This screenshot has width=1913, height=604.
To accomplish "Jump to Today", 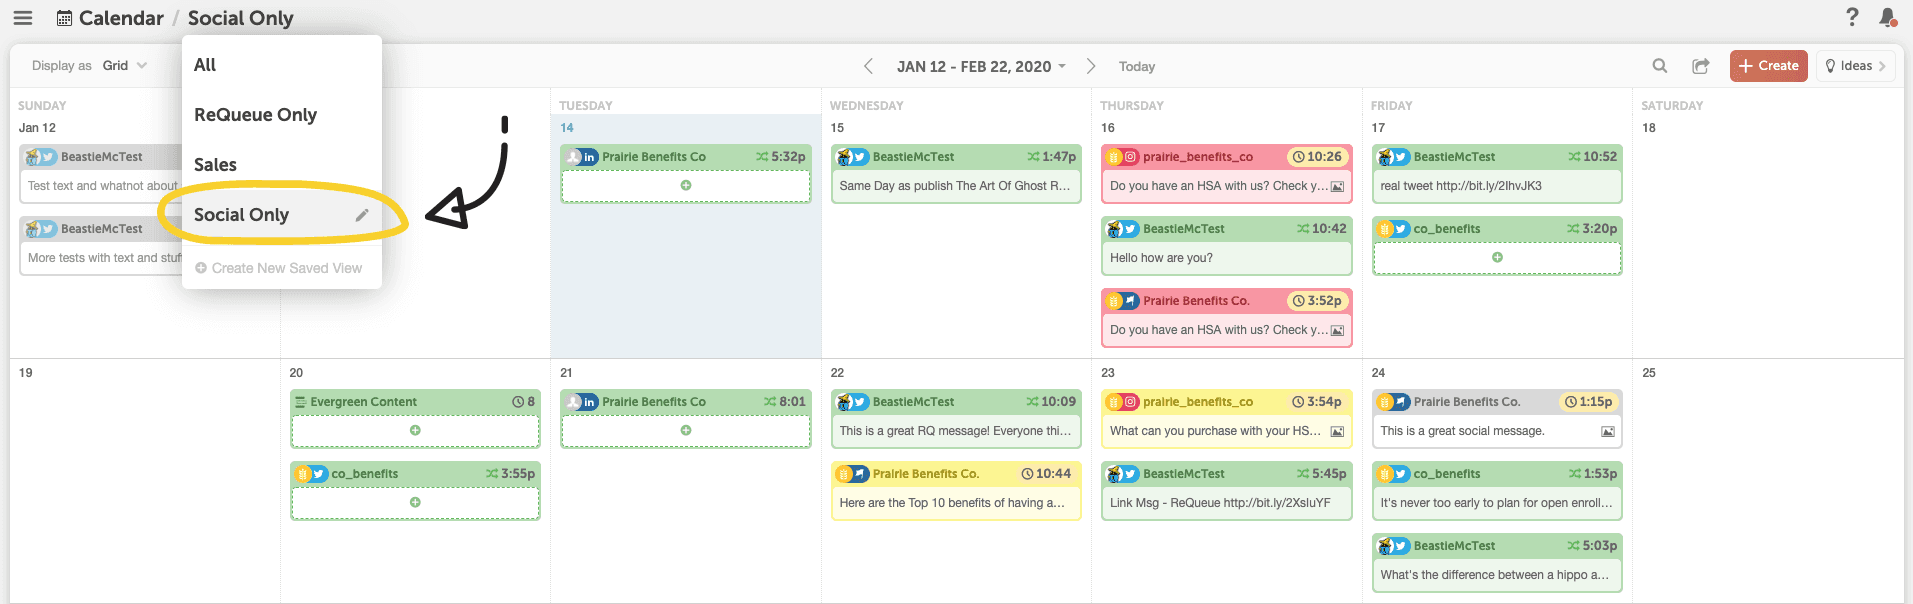I will tap(1137, 66).
